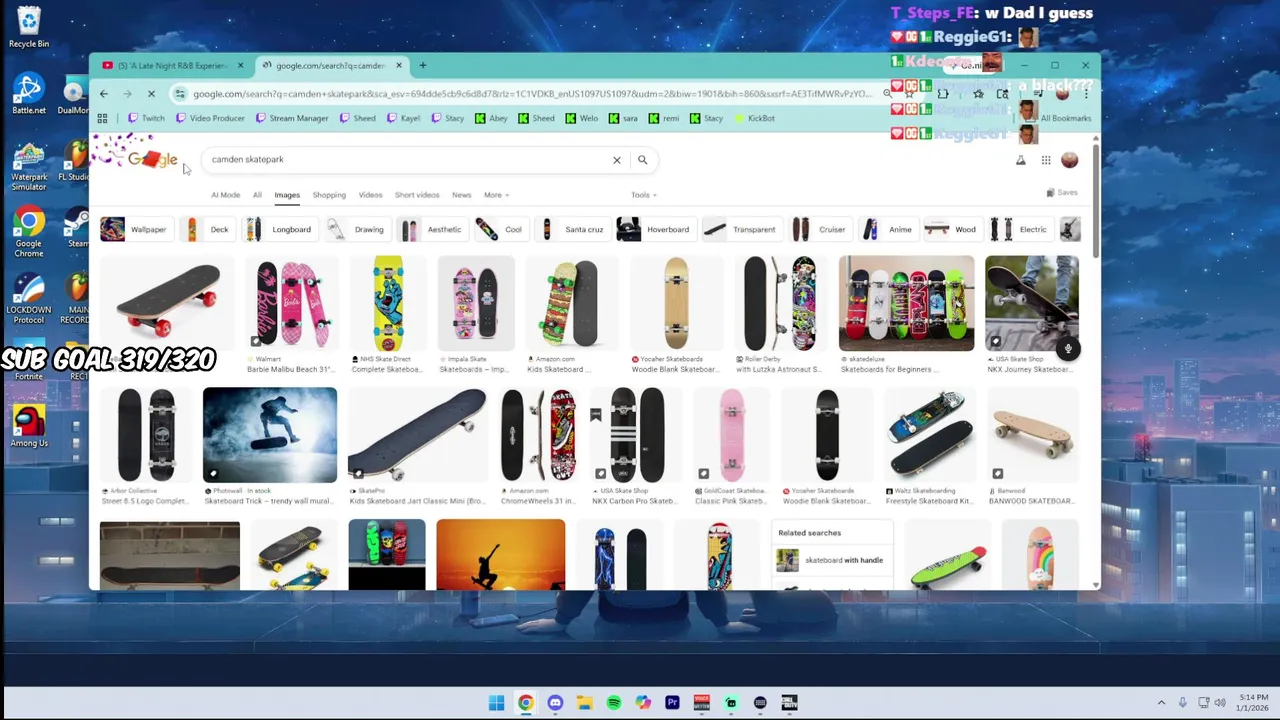1280x720 pixels.
Task: Switch to the All results tab
Action: tap(257, 195)
